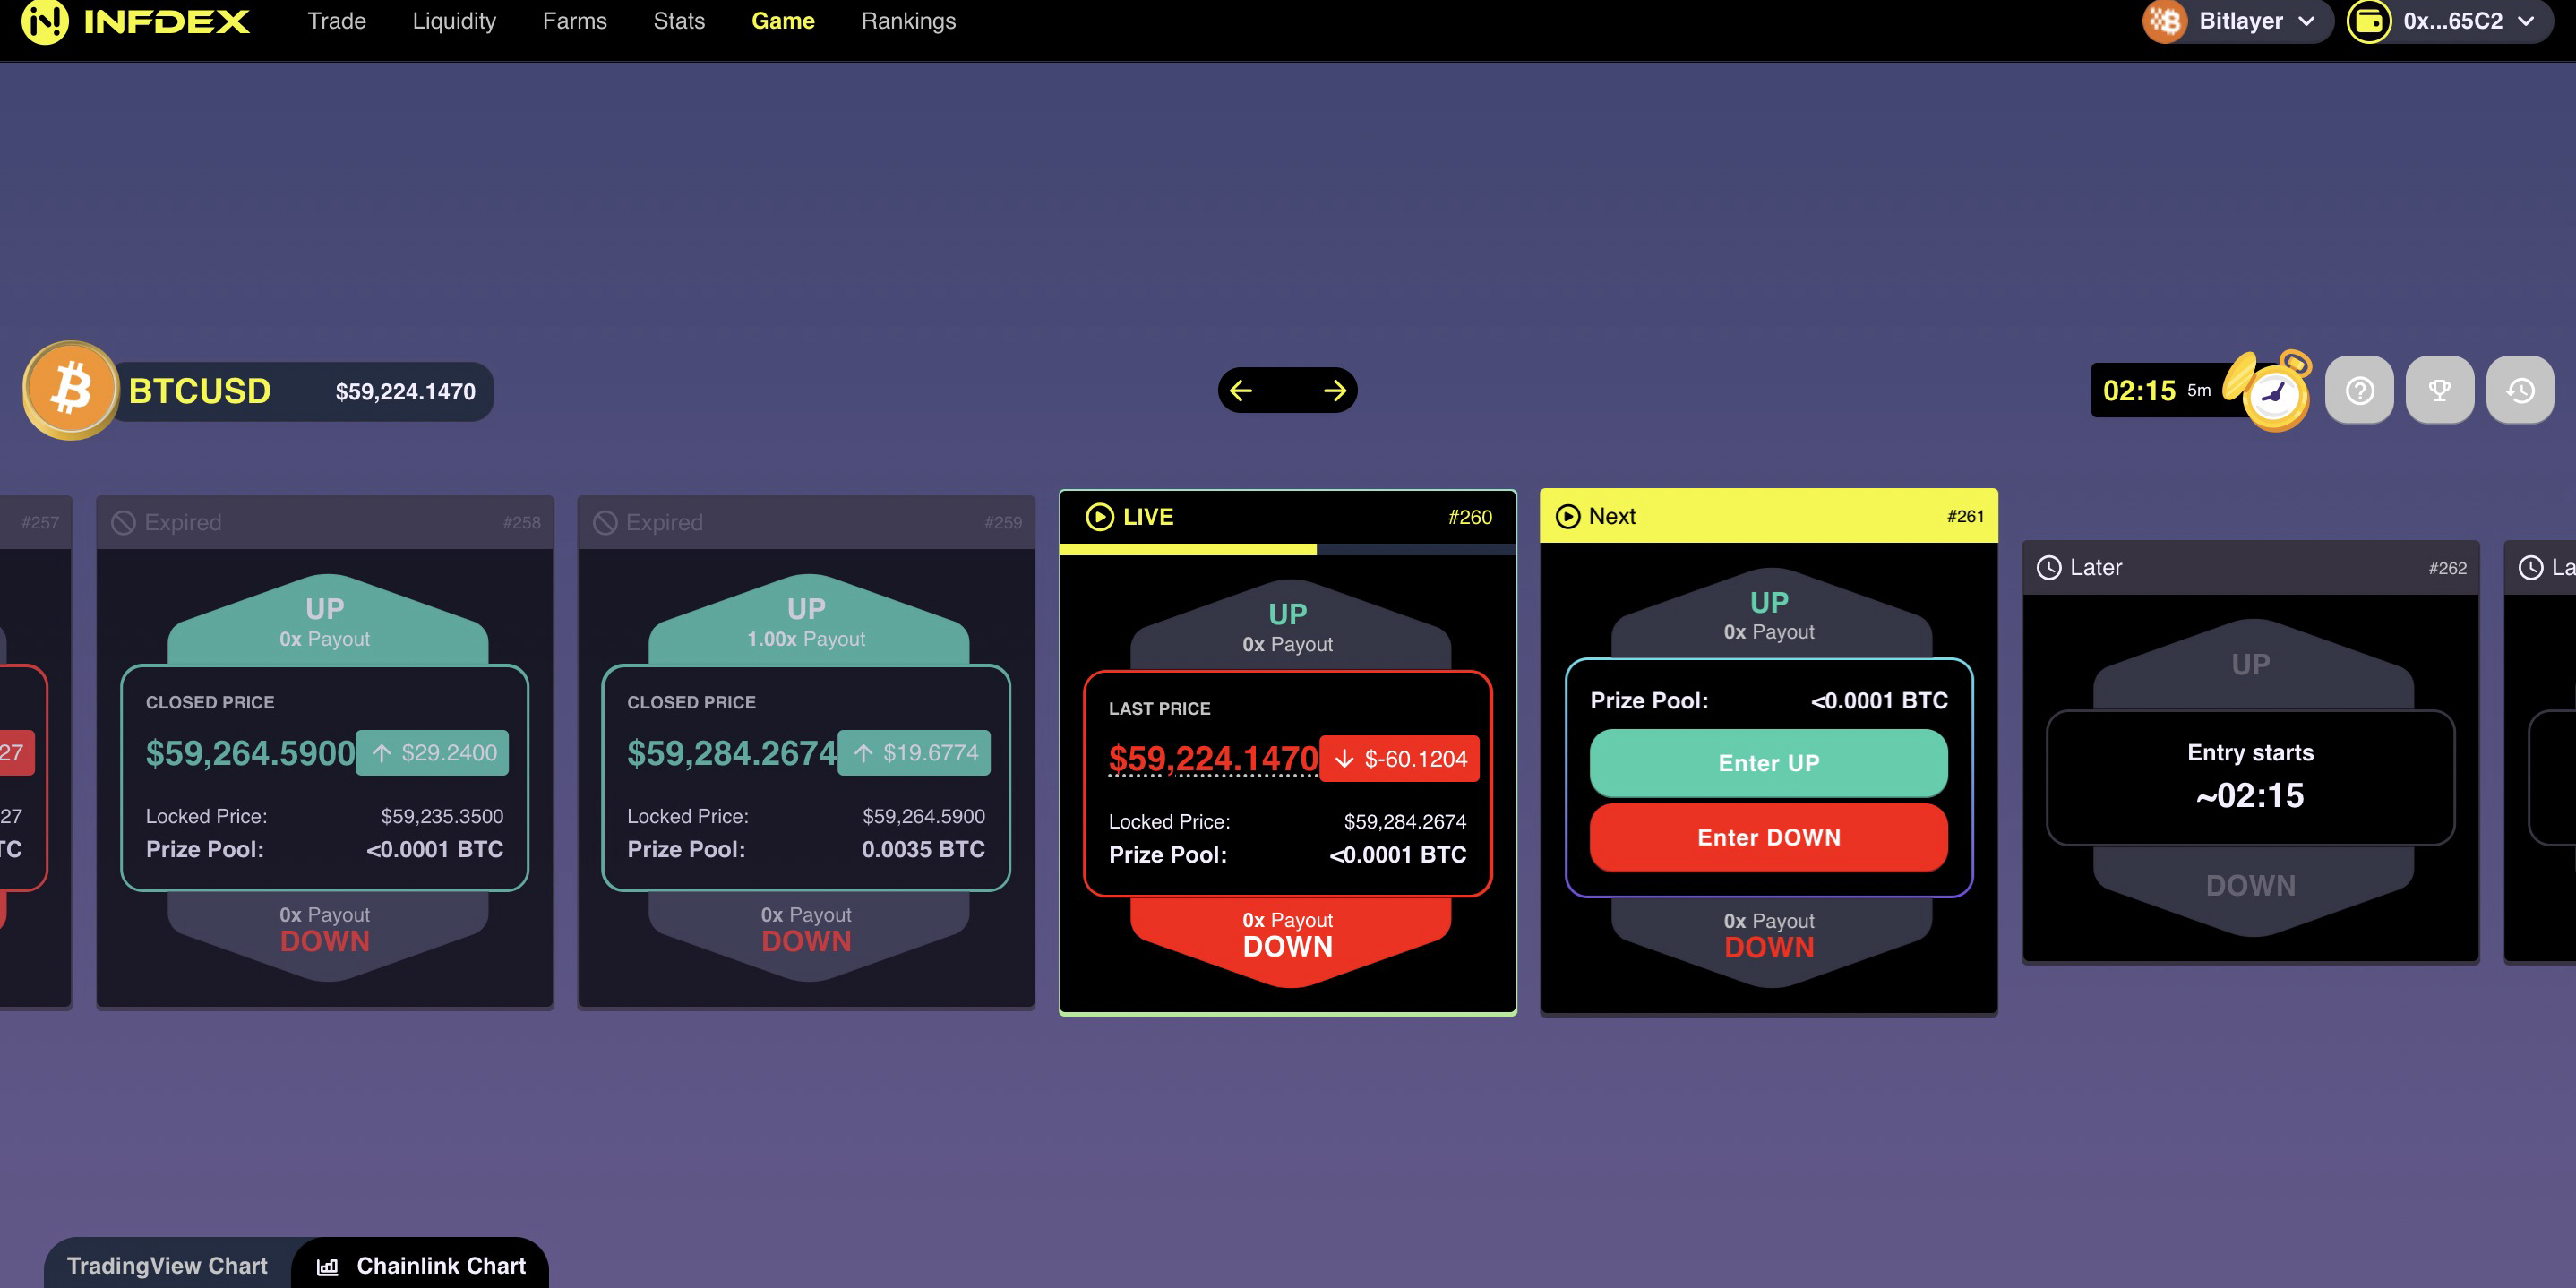Open the round history button

(x=2520, y=390)
